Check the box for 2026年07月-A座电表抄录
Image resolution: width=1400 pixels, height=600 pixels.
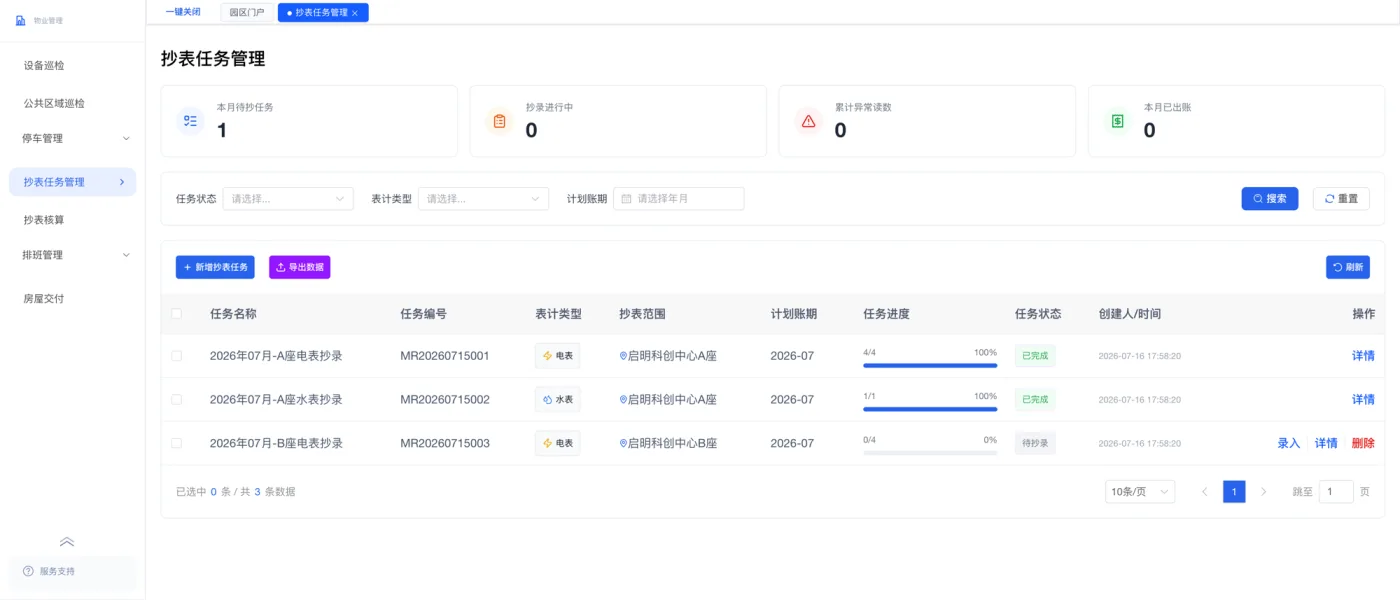tap(177, 356)
